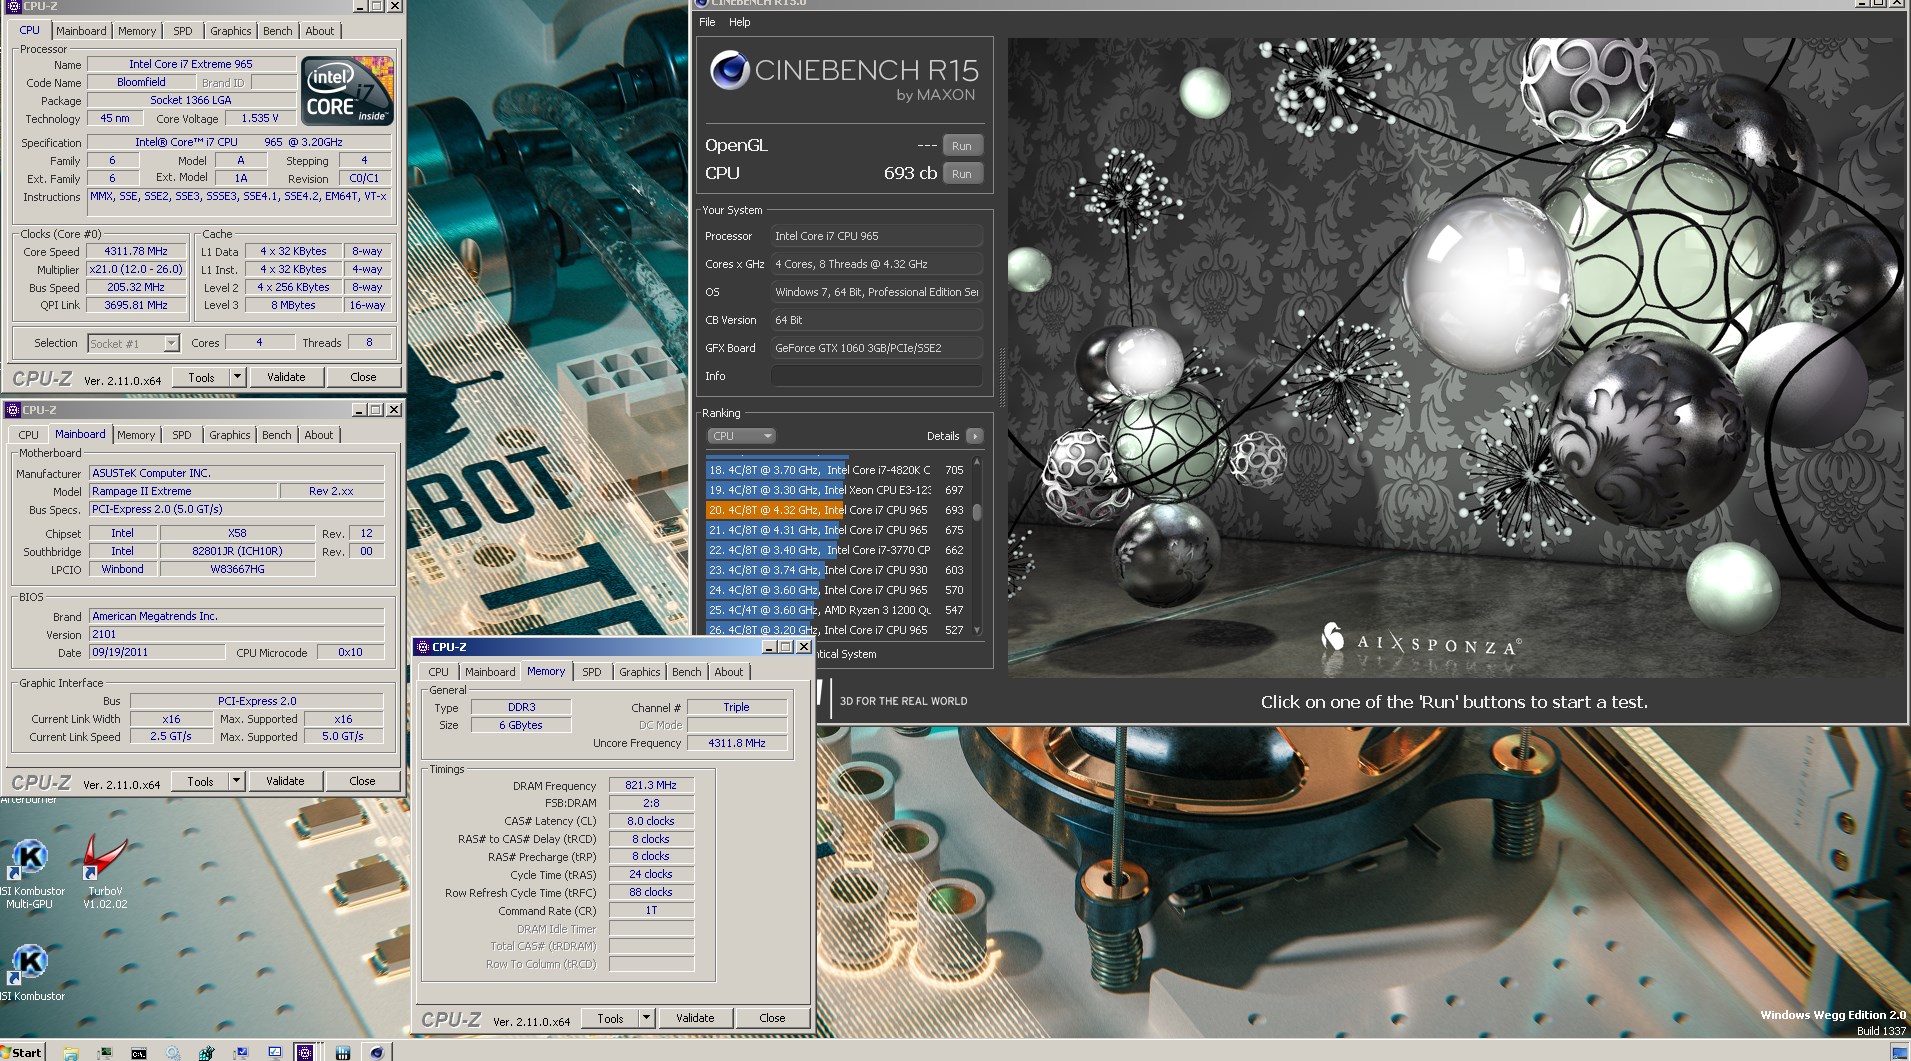Click Validate in the top CPU-Z window
The height and width of the screenshot is (1061, 1911).
pos(286,377)
